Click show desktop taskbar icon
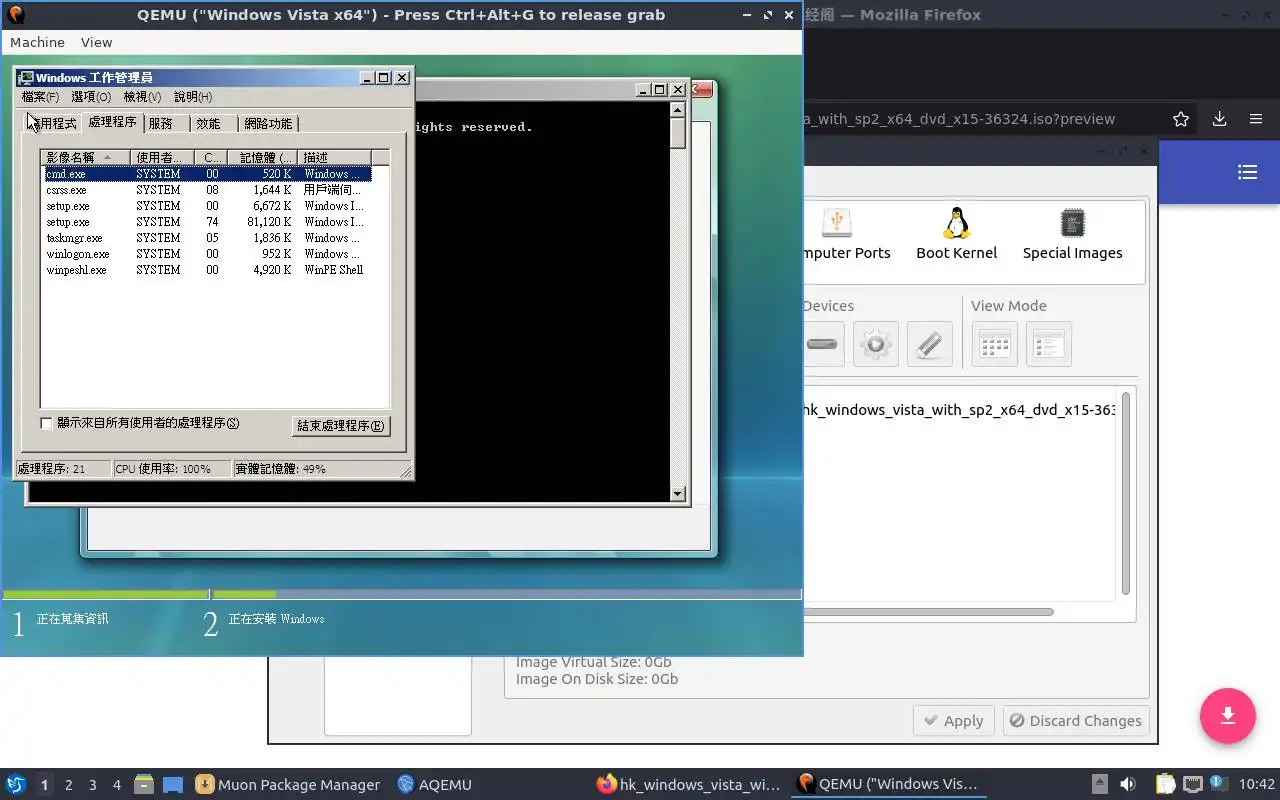This screenshot has width=1280, height=800. (173, 785)
